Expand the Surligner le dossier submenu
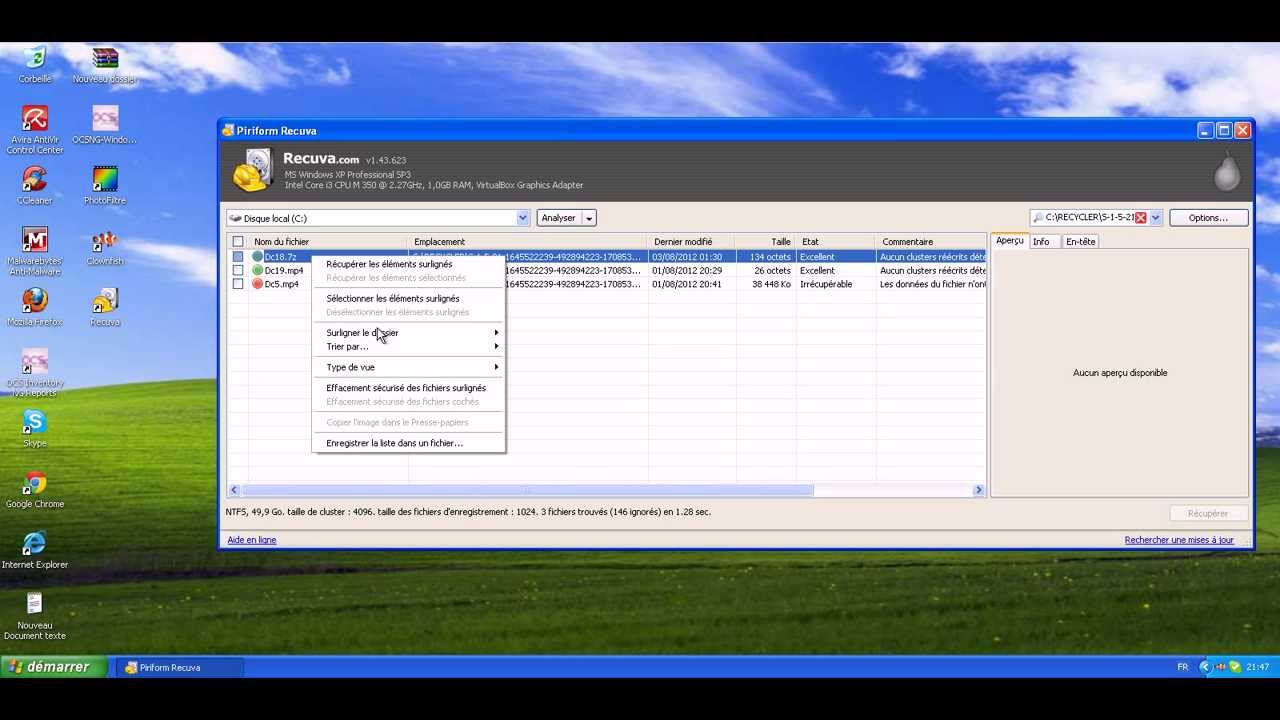This screenshot has width=1280, height=720. point(411,333)
